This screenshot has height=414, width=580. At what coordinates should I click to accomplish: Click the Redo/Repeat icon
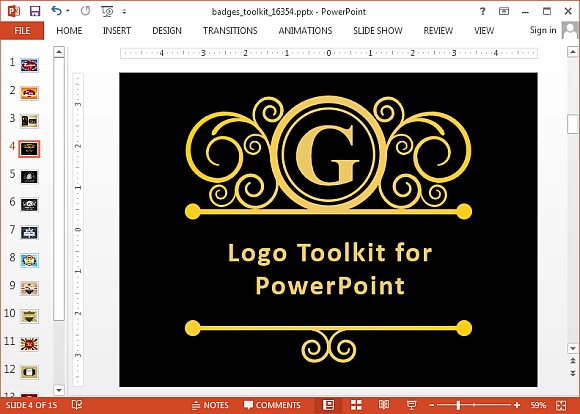[85, 11]
